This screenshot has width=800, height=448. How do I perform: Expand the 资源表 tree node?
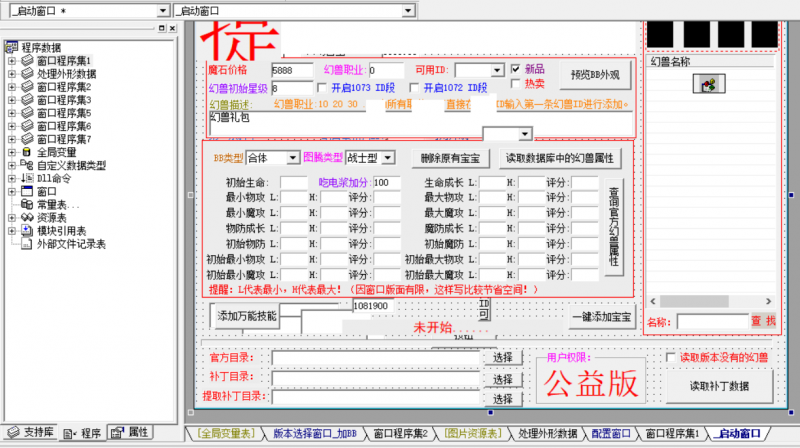tap(12, 218)
